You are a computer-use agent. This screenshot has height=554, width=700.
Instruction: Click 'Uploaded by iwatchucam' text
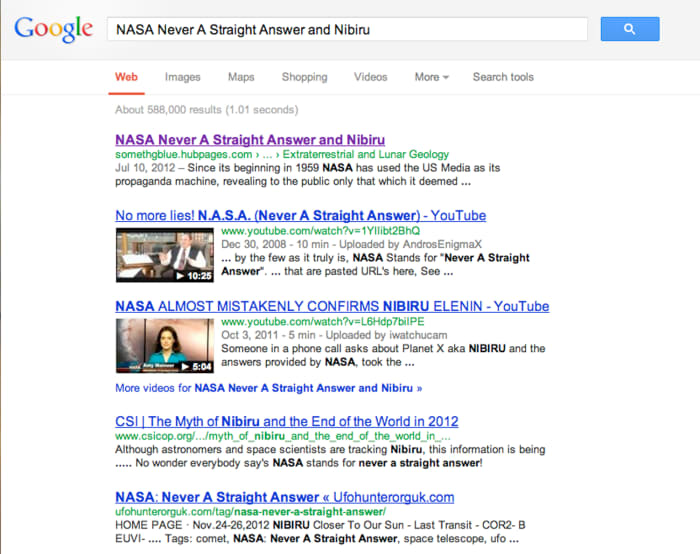tap(386, 335)
